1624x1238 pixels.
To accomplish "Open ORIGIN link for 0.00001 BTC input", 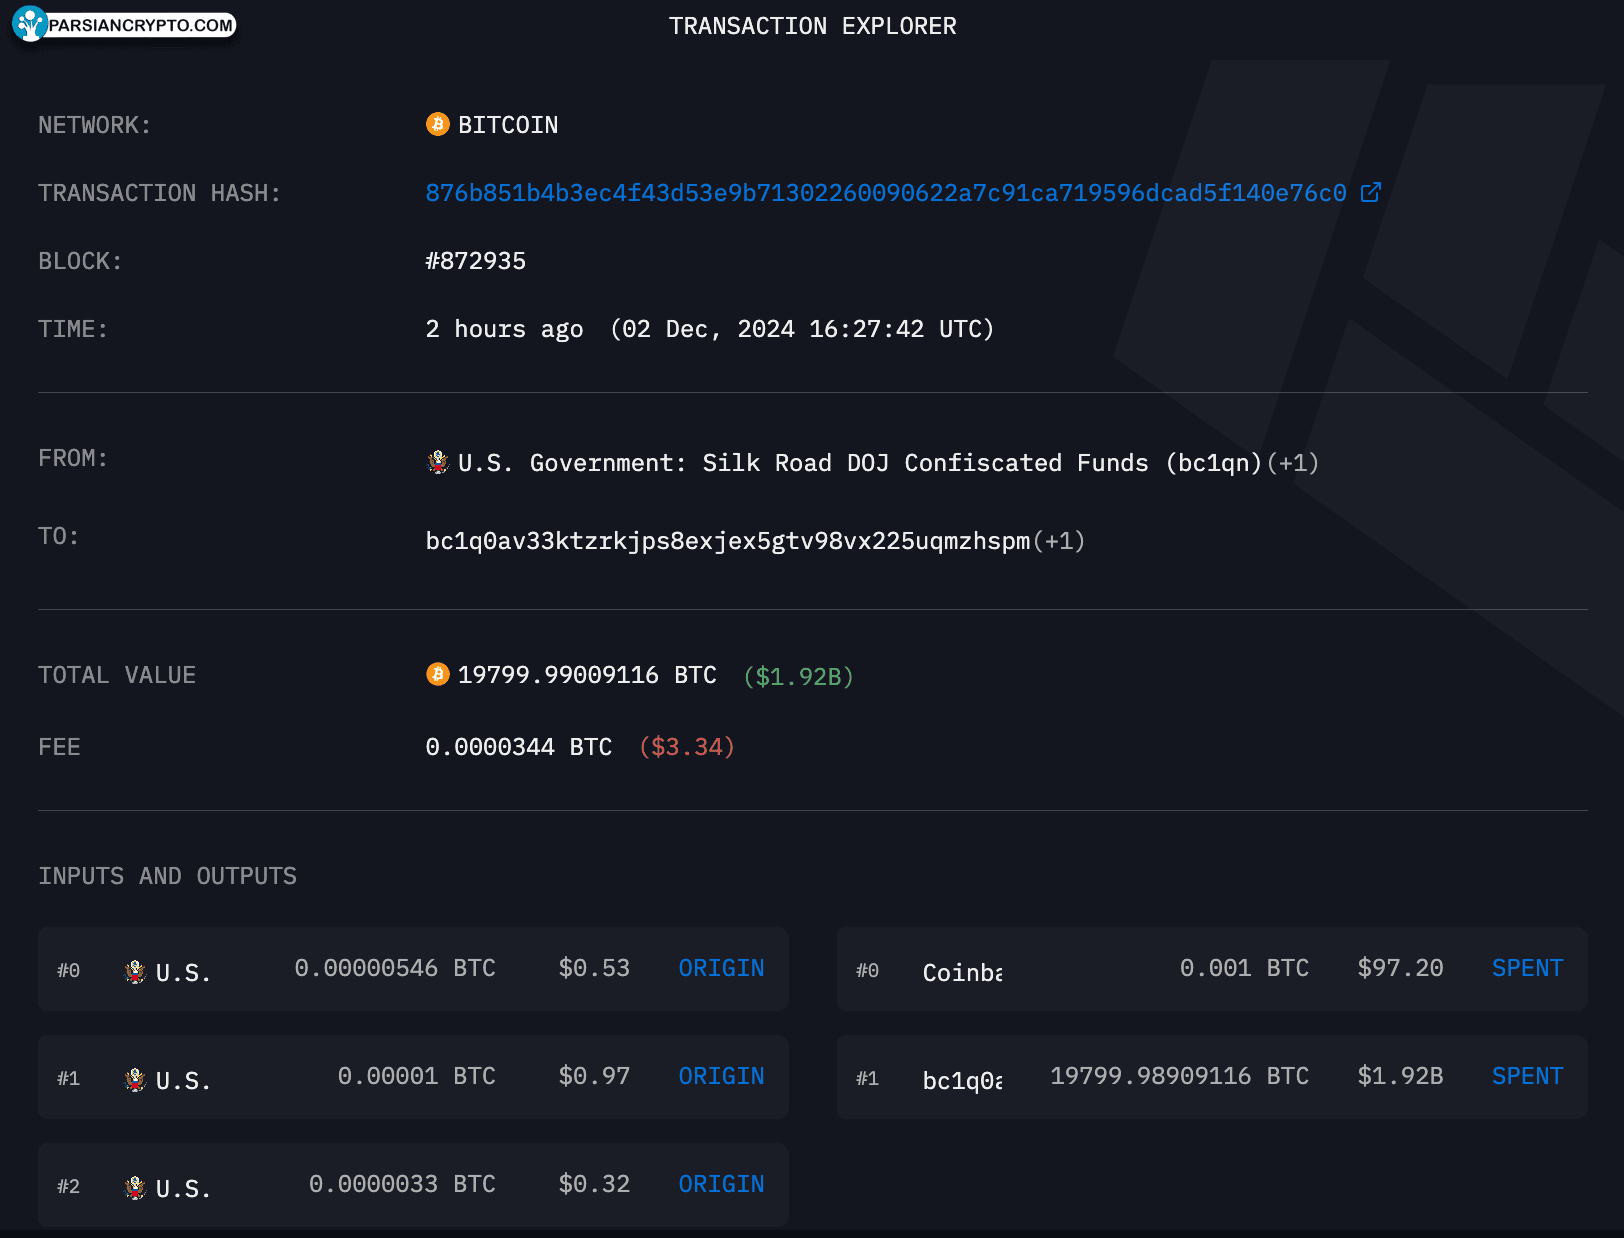I will coord(721,1076).
